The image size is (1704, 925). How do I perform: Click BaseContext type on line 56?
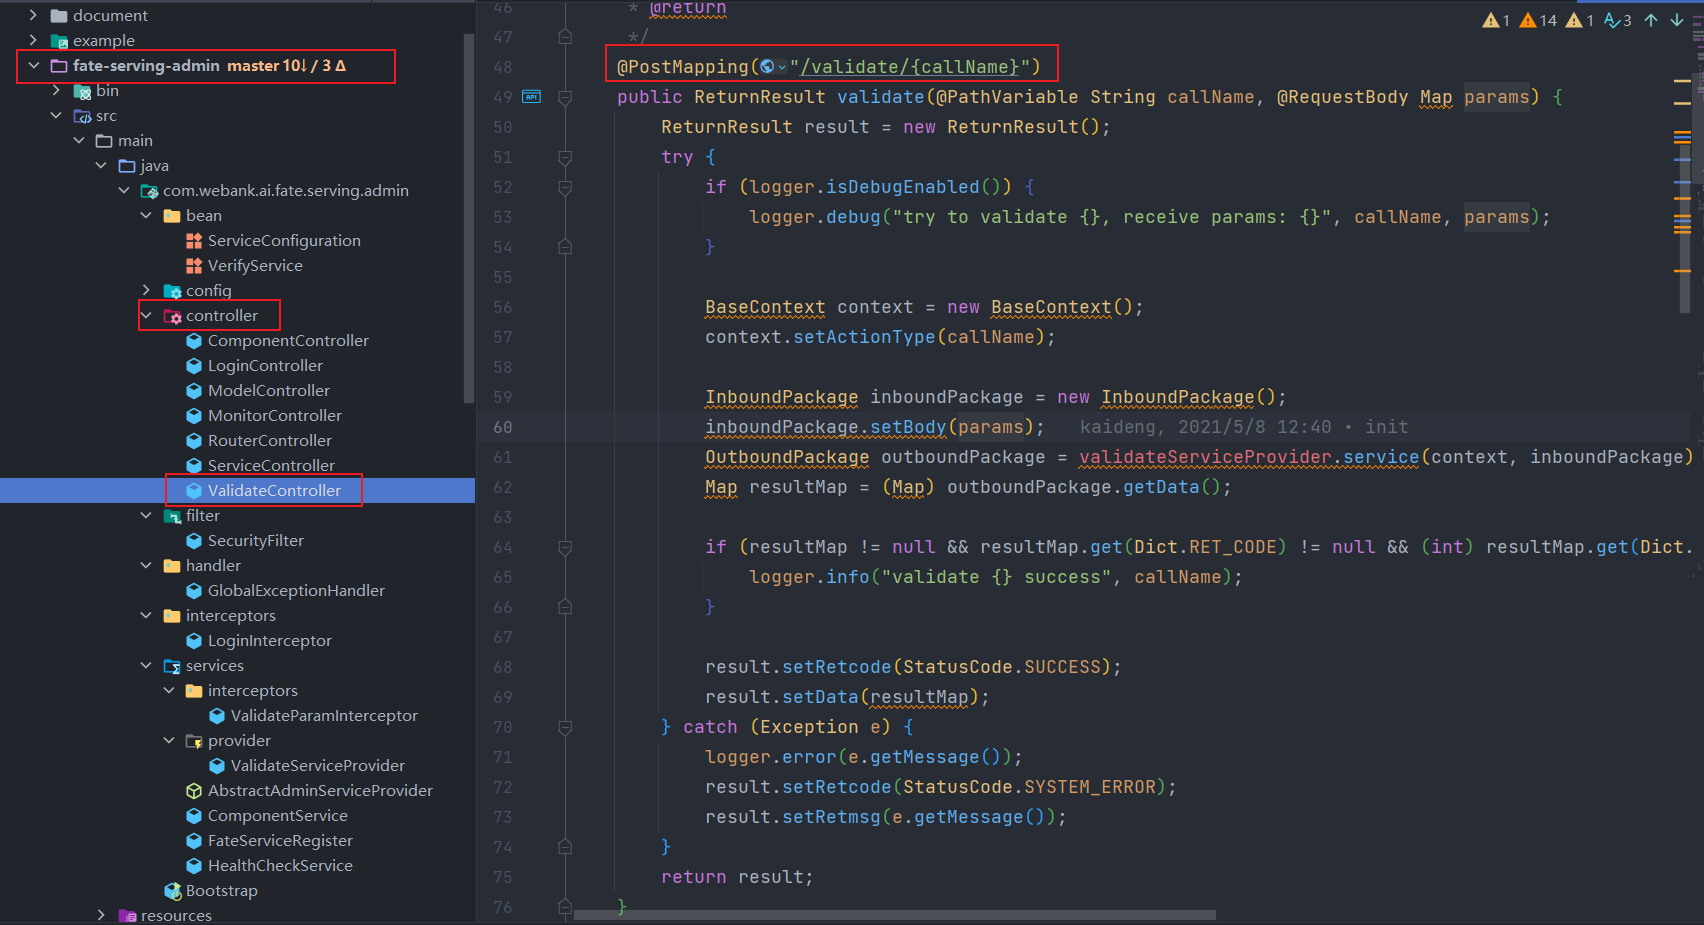click(765, 307)
